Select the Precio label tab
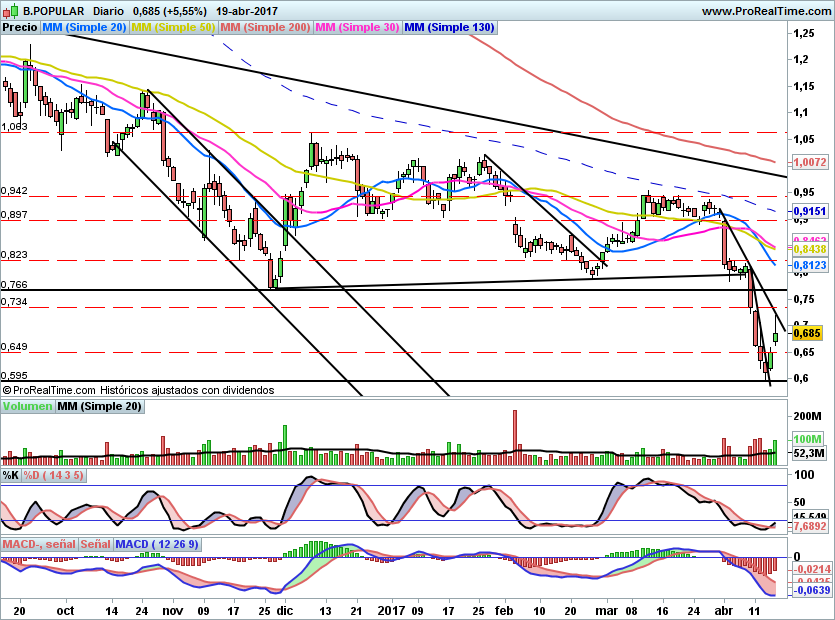Screen dimensions: 835x620 (20, 28)
